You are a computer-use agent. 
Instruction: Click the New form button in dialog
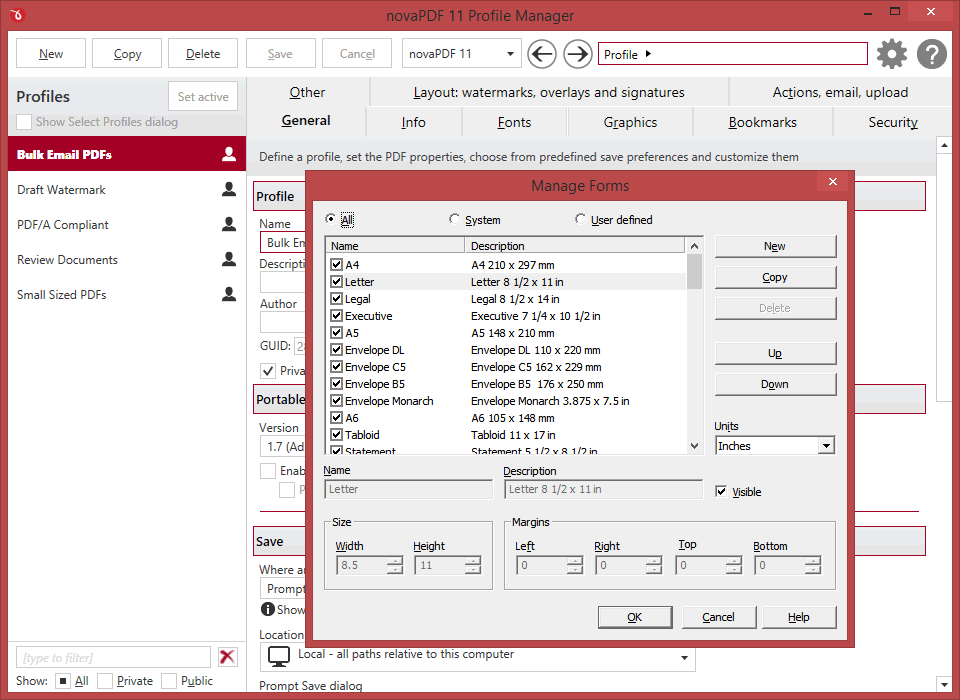[774, 246]
